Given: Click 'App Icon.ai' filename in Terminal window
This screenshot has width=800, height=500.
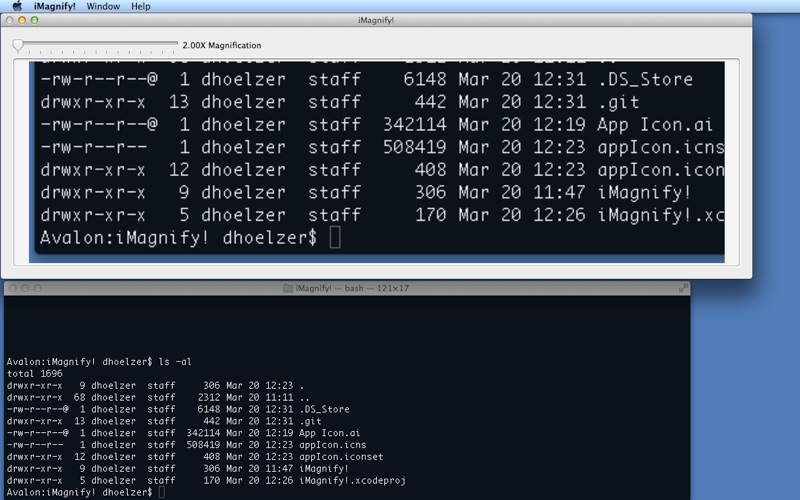Looking at the screenshot, I should [x=330, y=433].
